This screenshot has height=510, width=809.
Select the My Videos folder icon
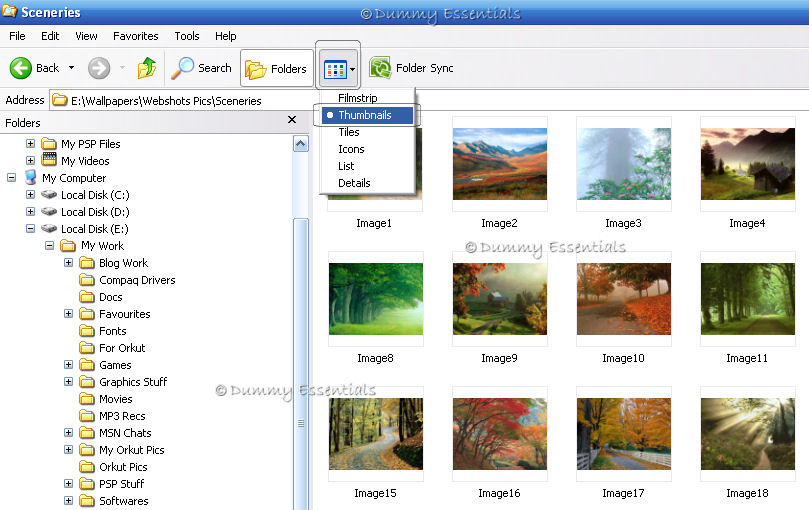pos(49,160)
